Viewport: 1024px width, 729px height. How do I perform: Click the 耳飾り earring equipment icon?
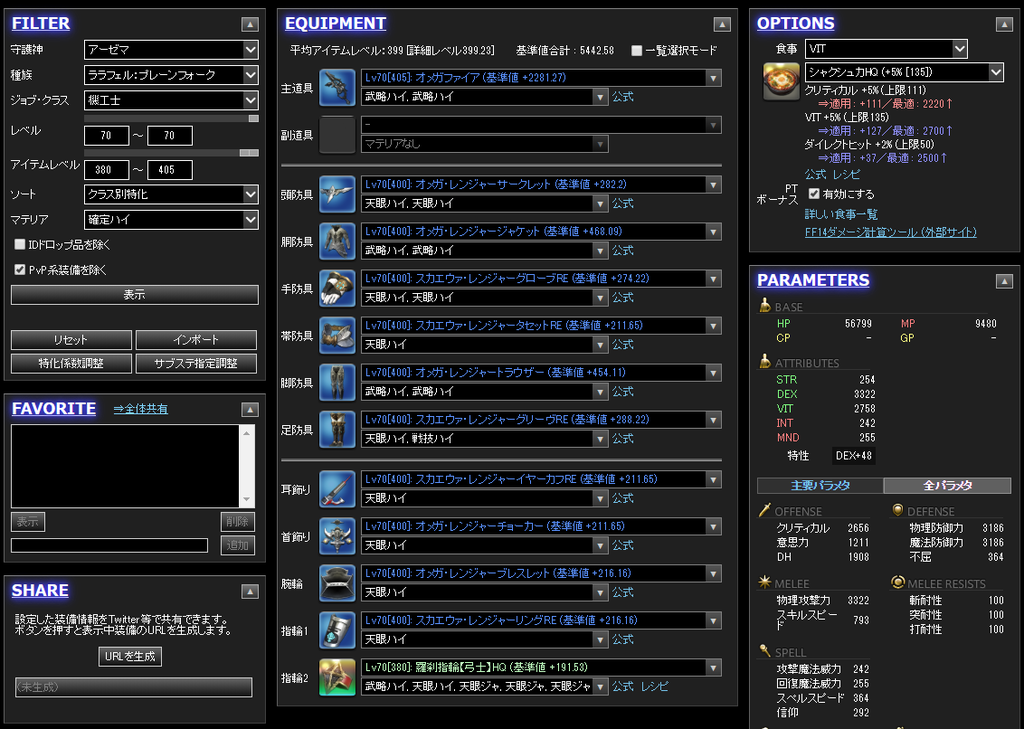point(337,489)
